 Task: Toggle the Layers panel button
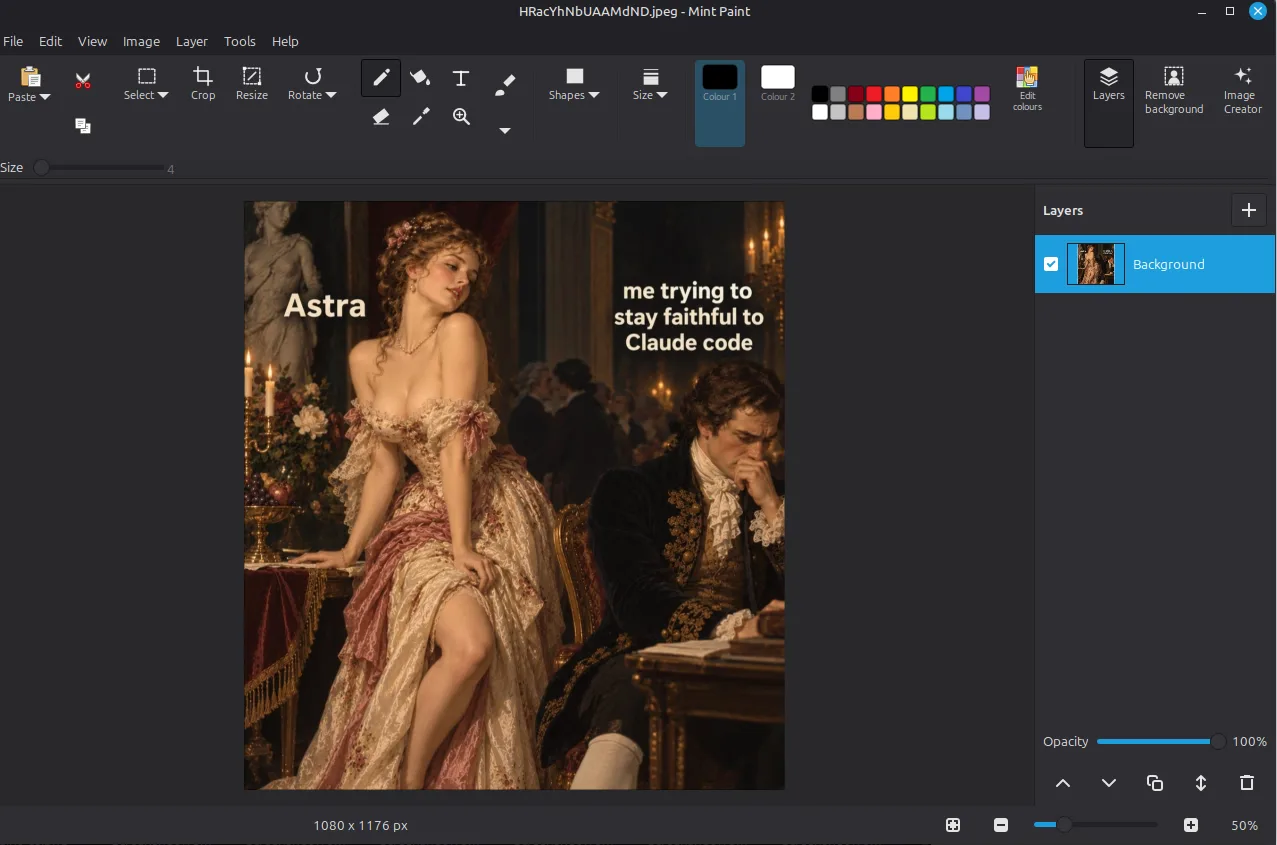(1109, 103)
